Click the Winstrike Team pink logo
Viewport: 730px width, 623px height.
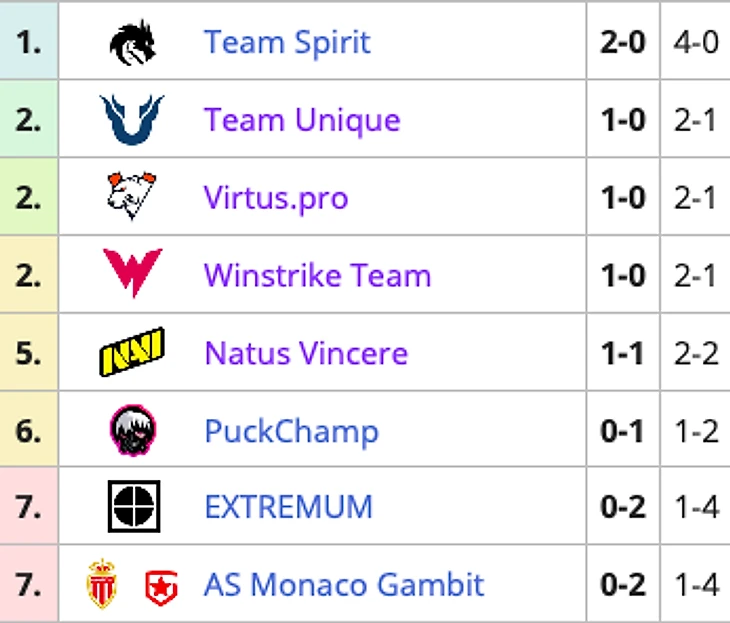point(132,273)
